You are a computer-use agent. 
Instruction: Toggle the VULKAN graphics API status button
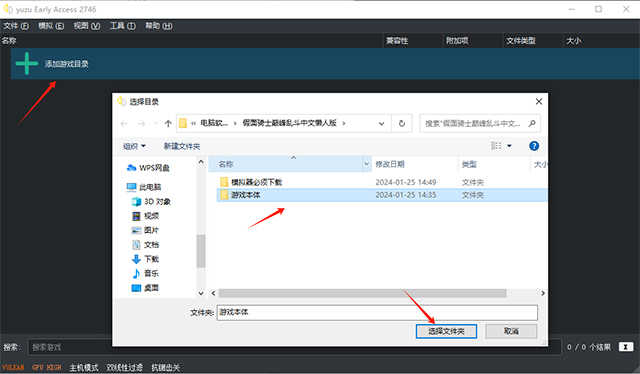tap(13, 367)
